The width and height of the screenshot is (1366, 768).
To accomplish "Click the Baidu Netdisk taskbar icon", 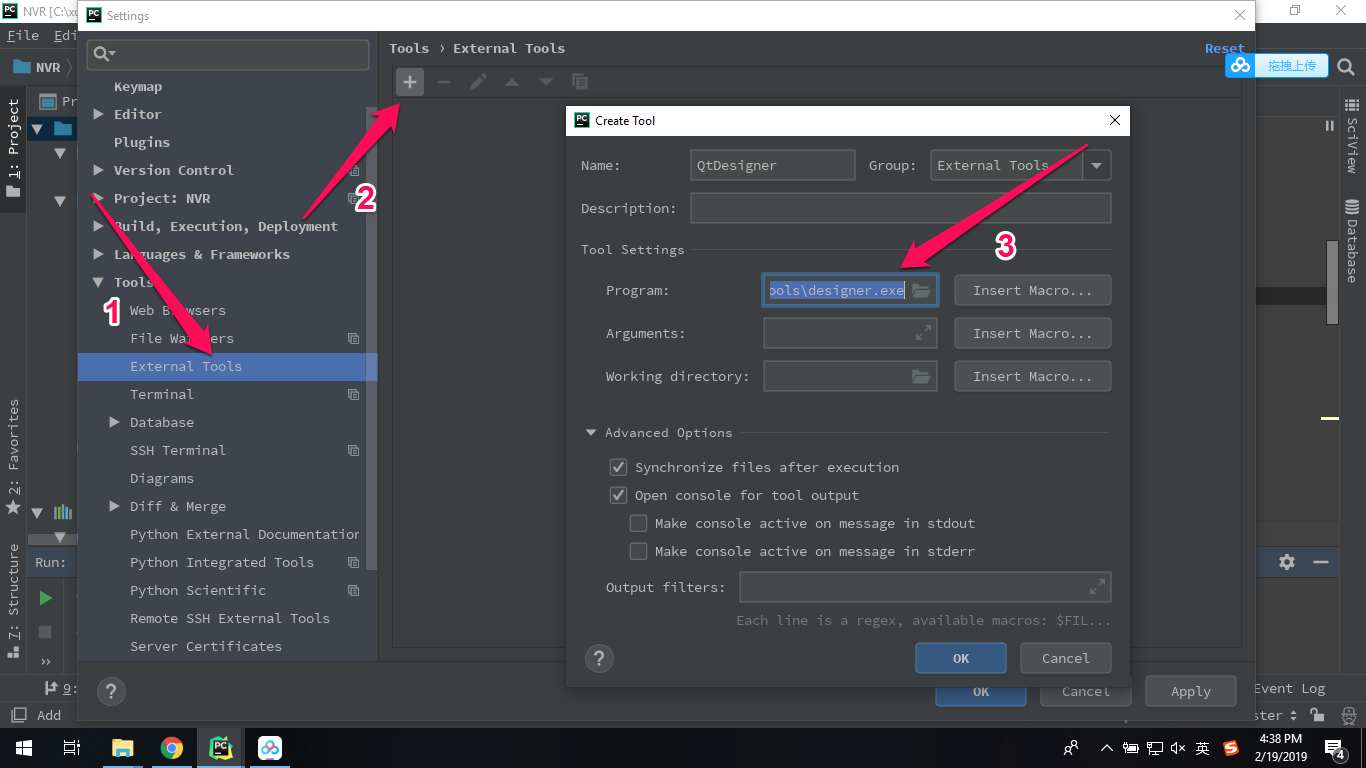I will [x=270, y=747].
